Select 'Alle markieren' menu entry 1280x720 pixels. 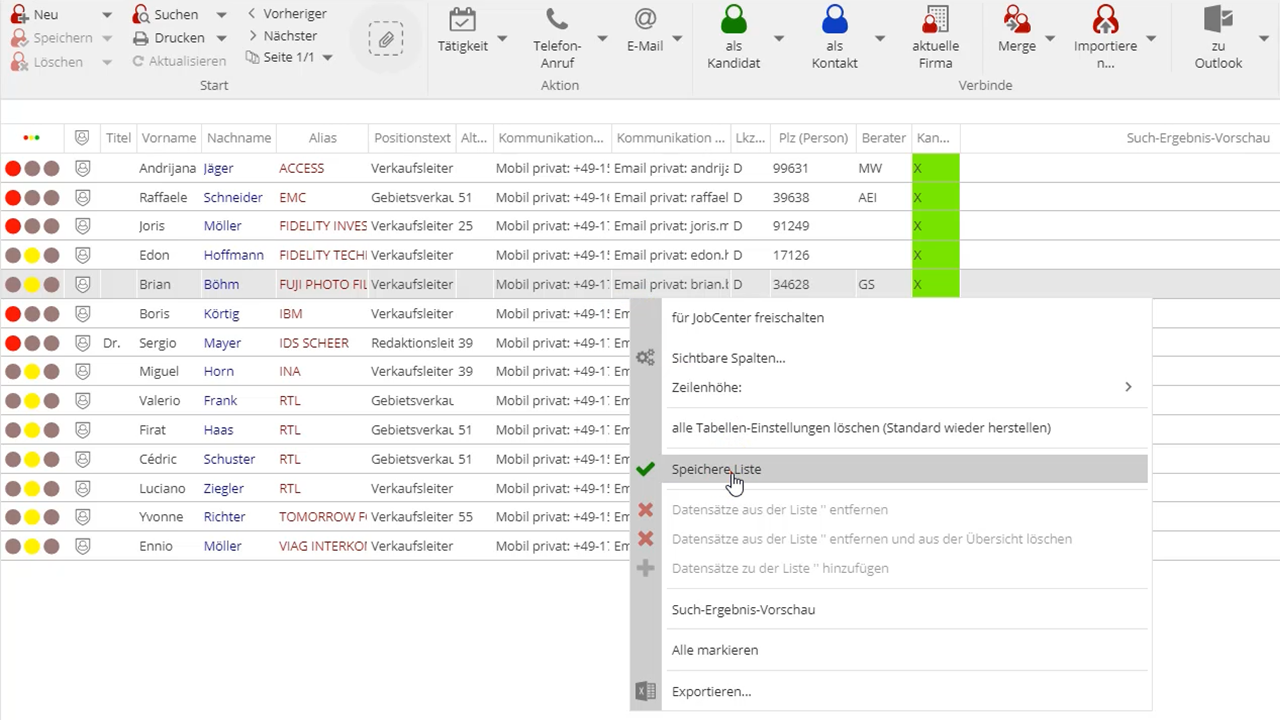coord(715,650)
